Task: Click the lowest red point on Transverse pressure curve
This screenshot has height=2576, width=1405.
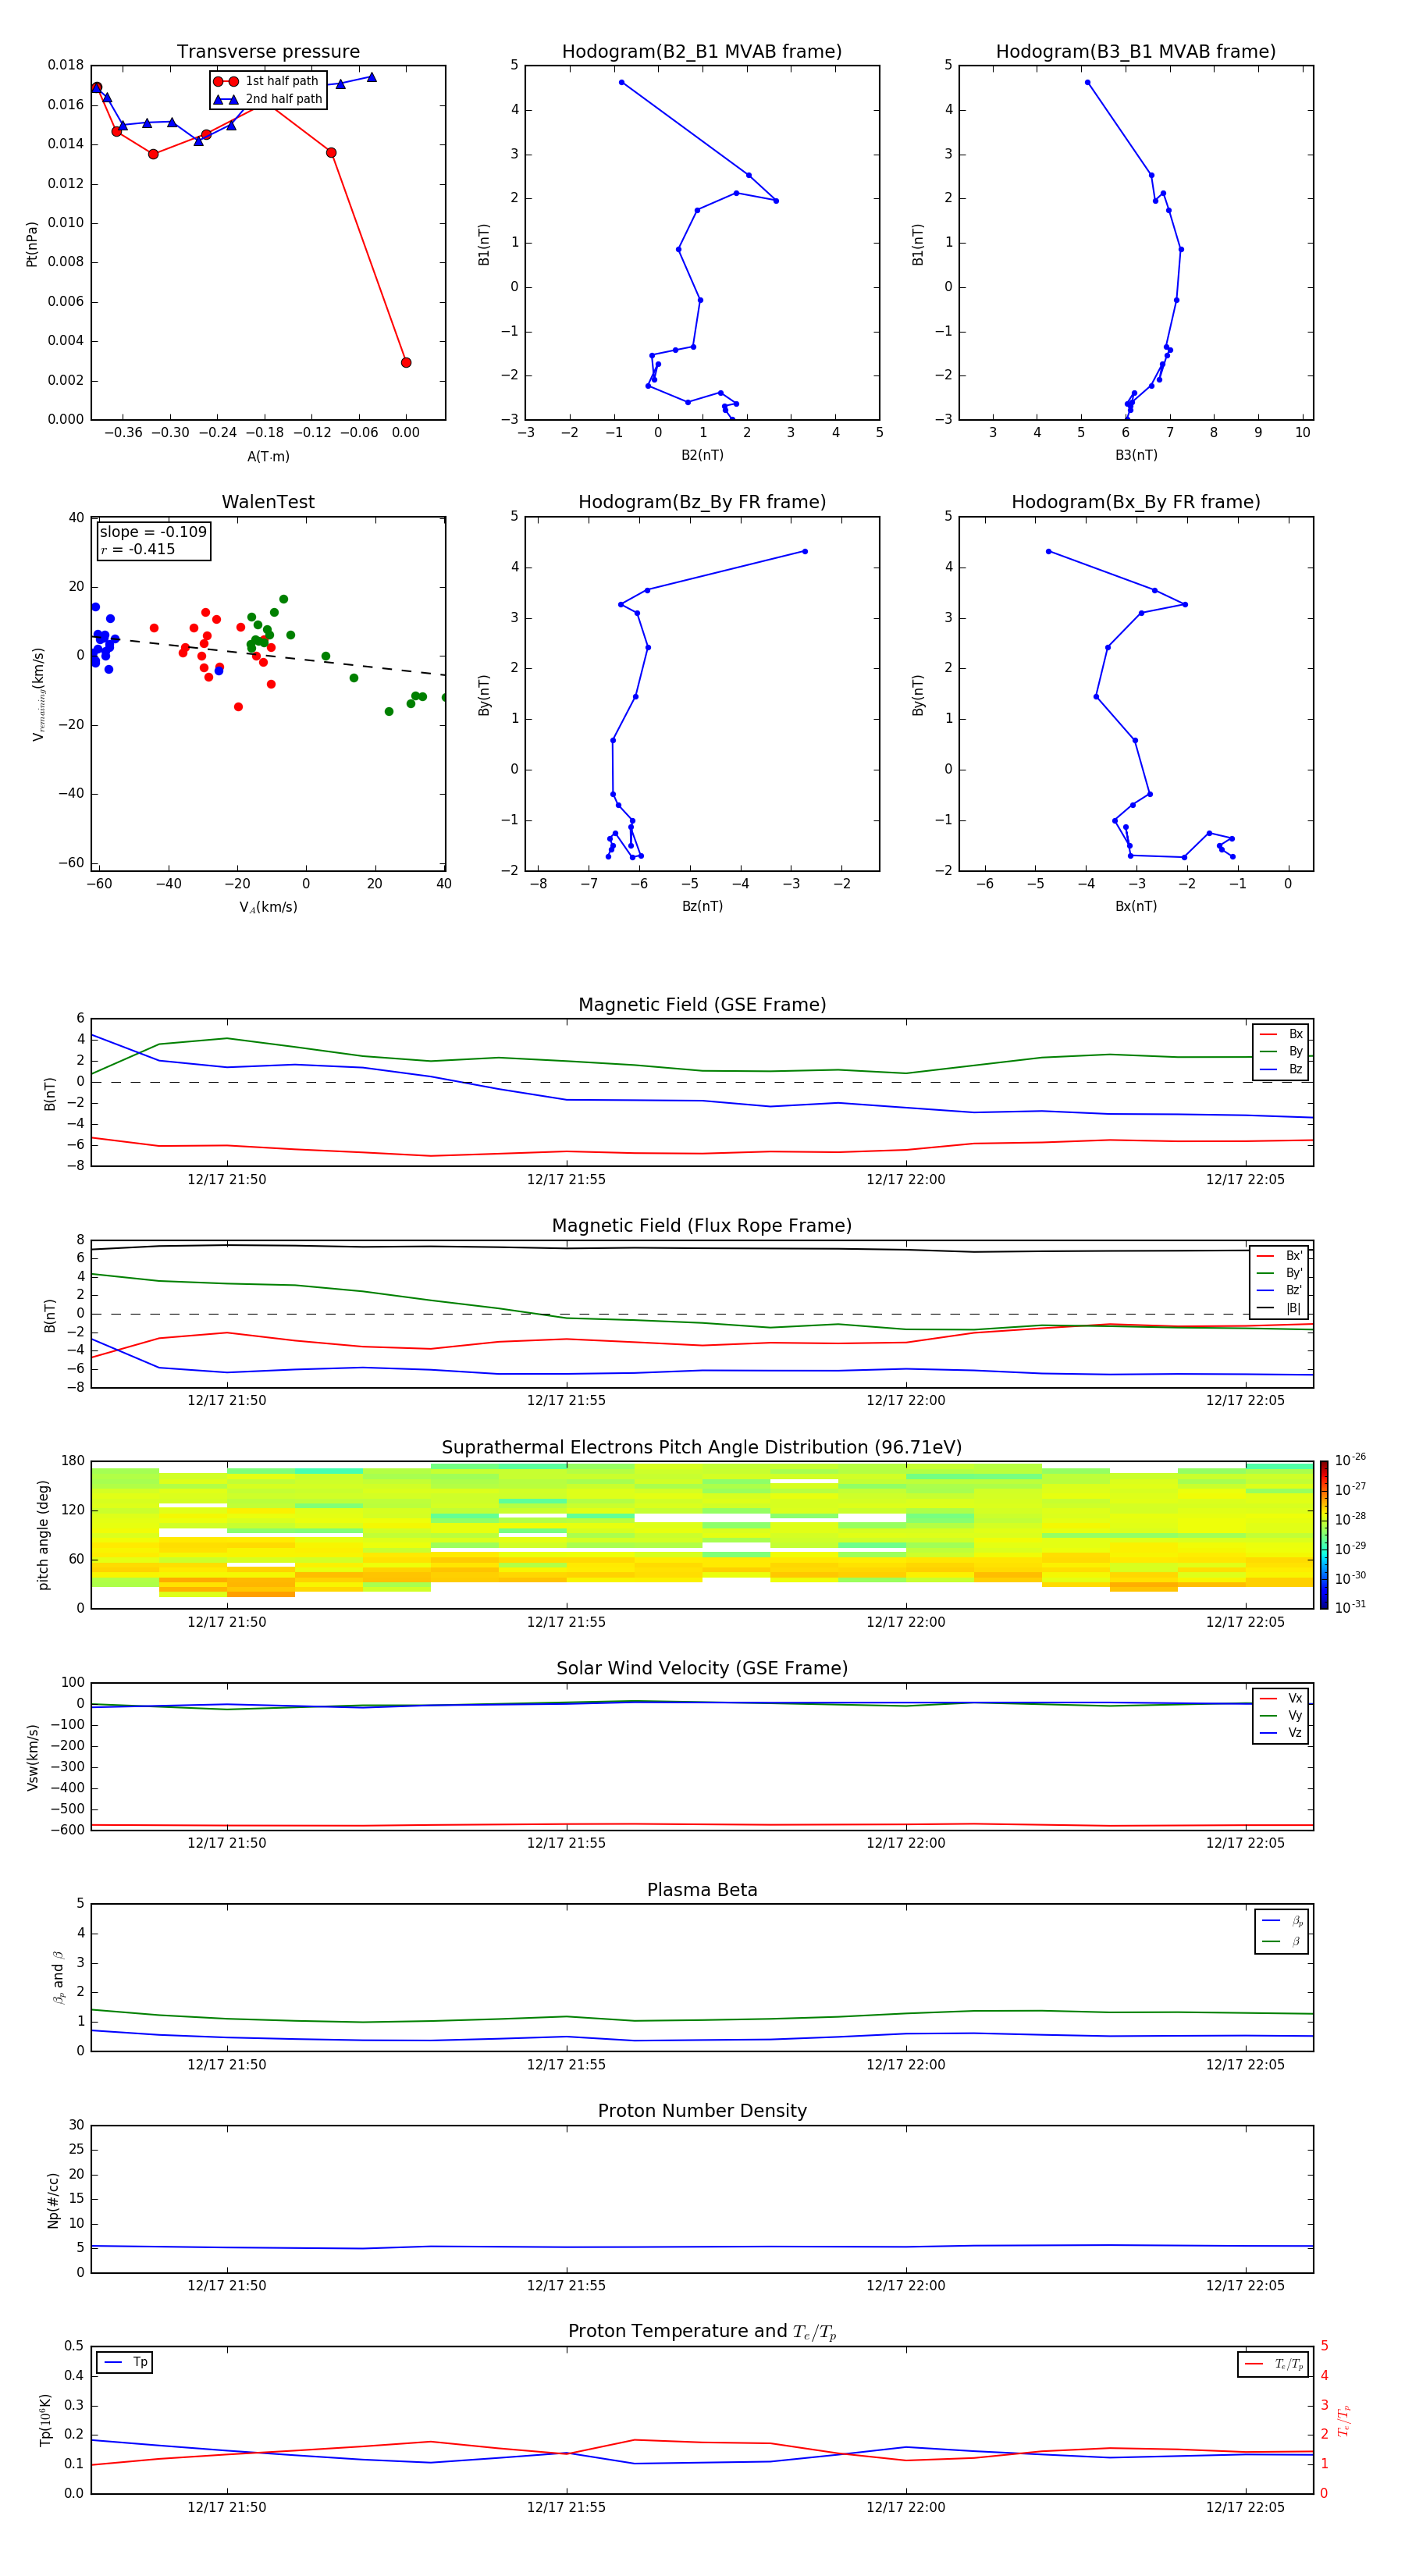Action: pyautogui.click(x=405, y=362)
